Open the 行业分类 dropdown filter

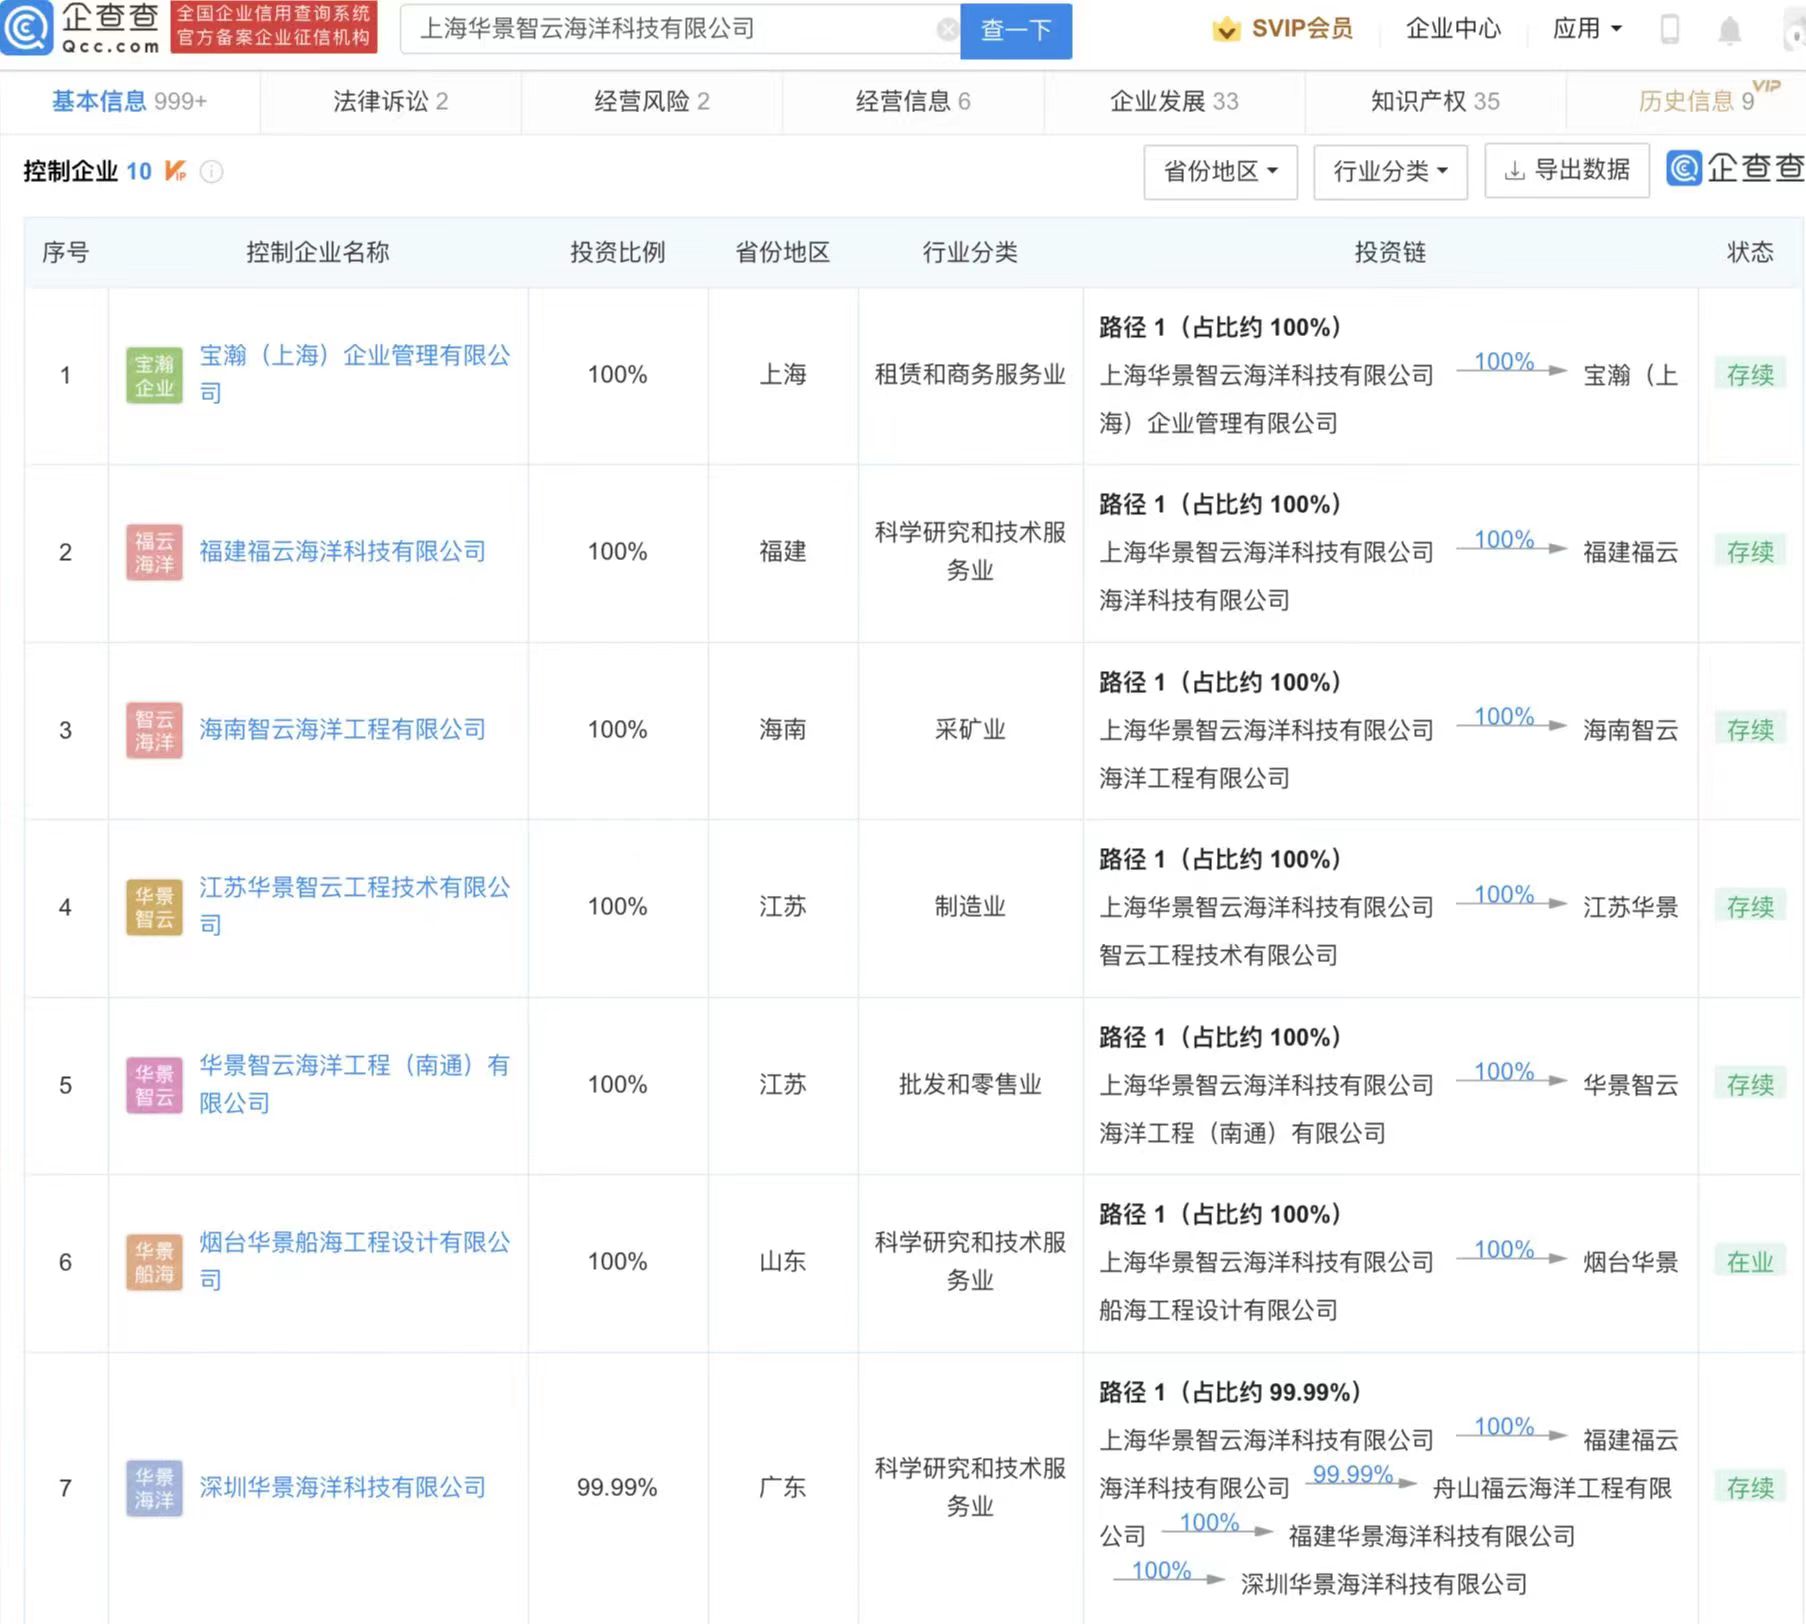pyautogui.click(x=1390, y=172)
